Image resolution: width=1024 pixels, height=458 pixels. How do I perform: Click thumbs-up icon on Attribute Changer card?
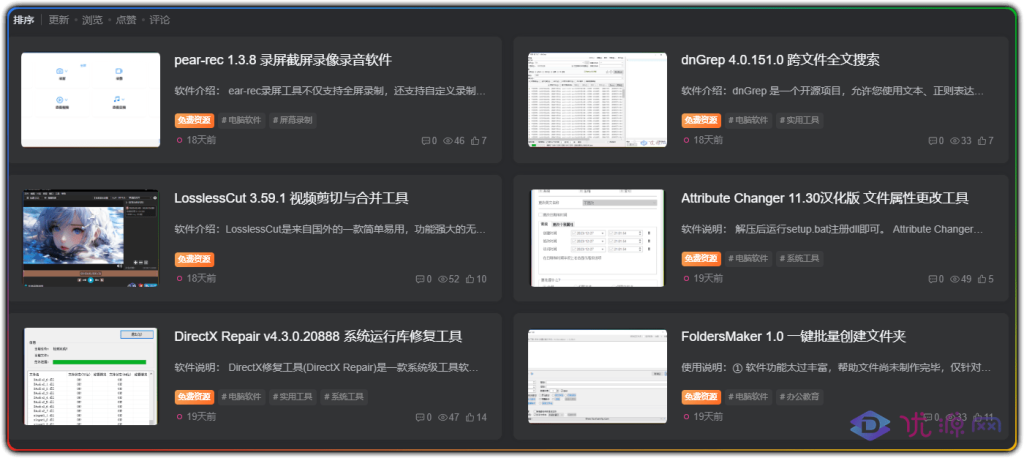point(982,279)
